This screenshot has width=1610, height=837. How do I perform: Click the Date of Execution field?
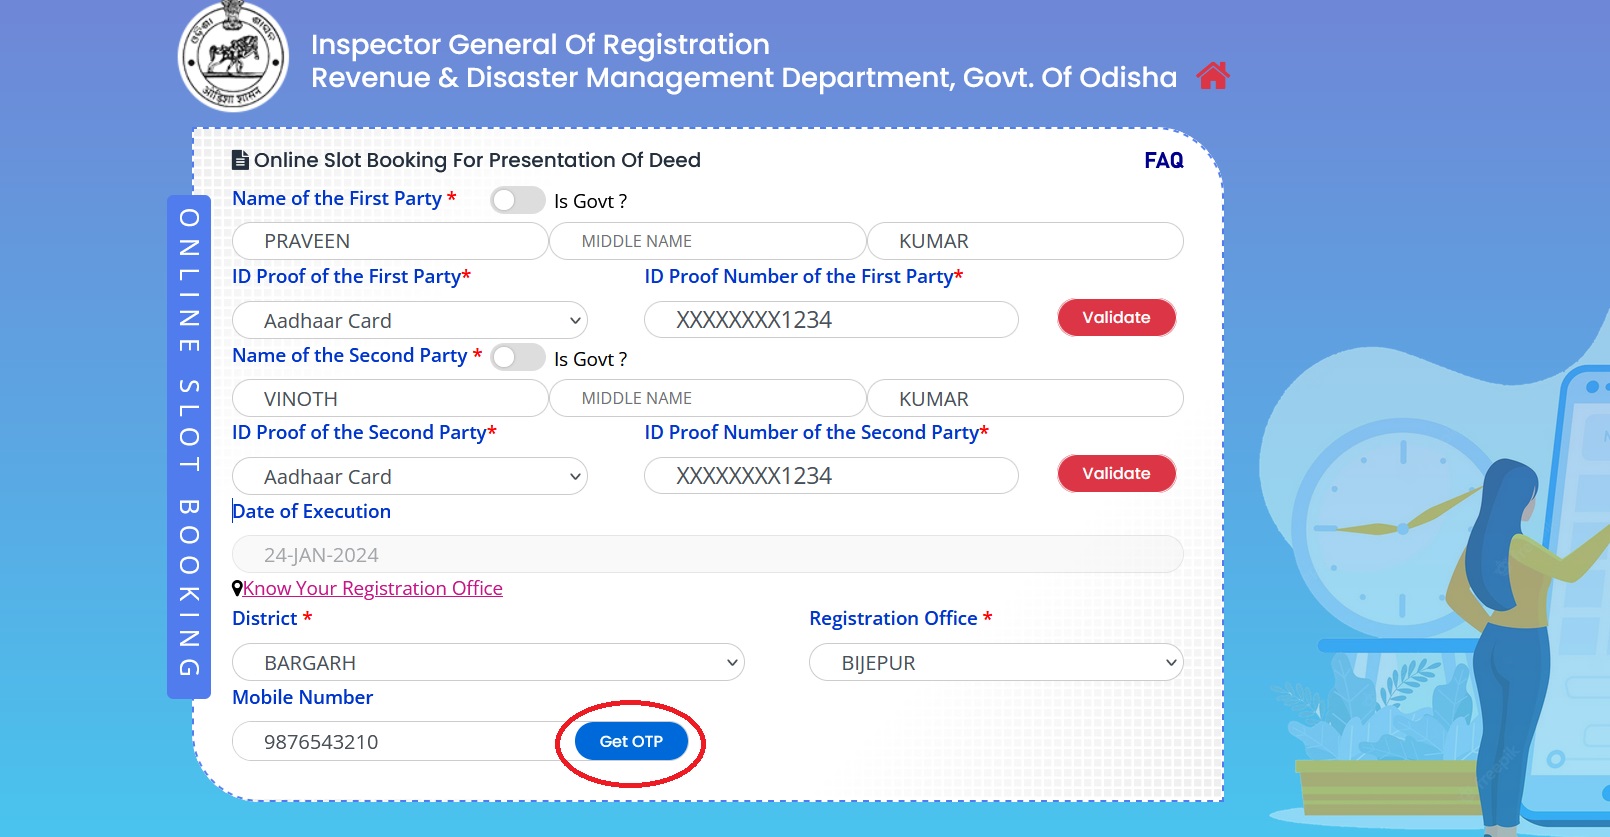point(707,554)
